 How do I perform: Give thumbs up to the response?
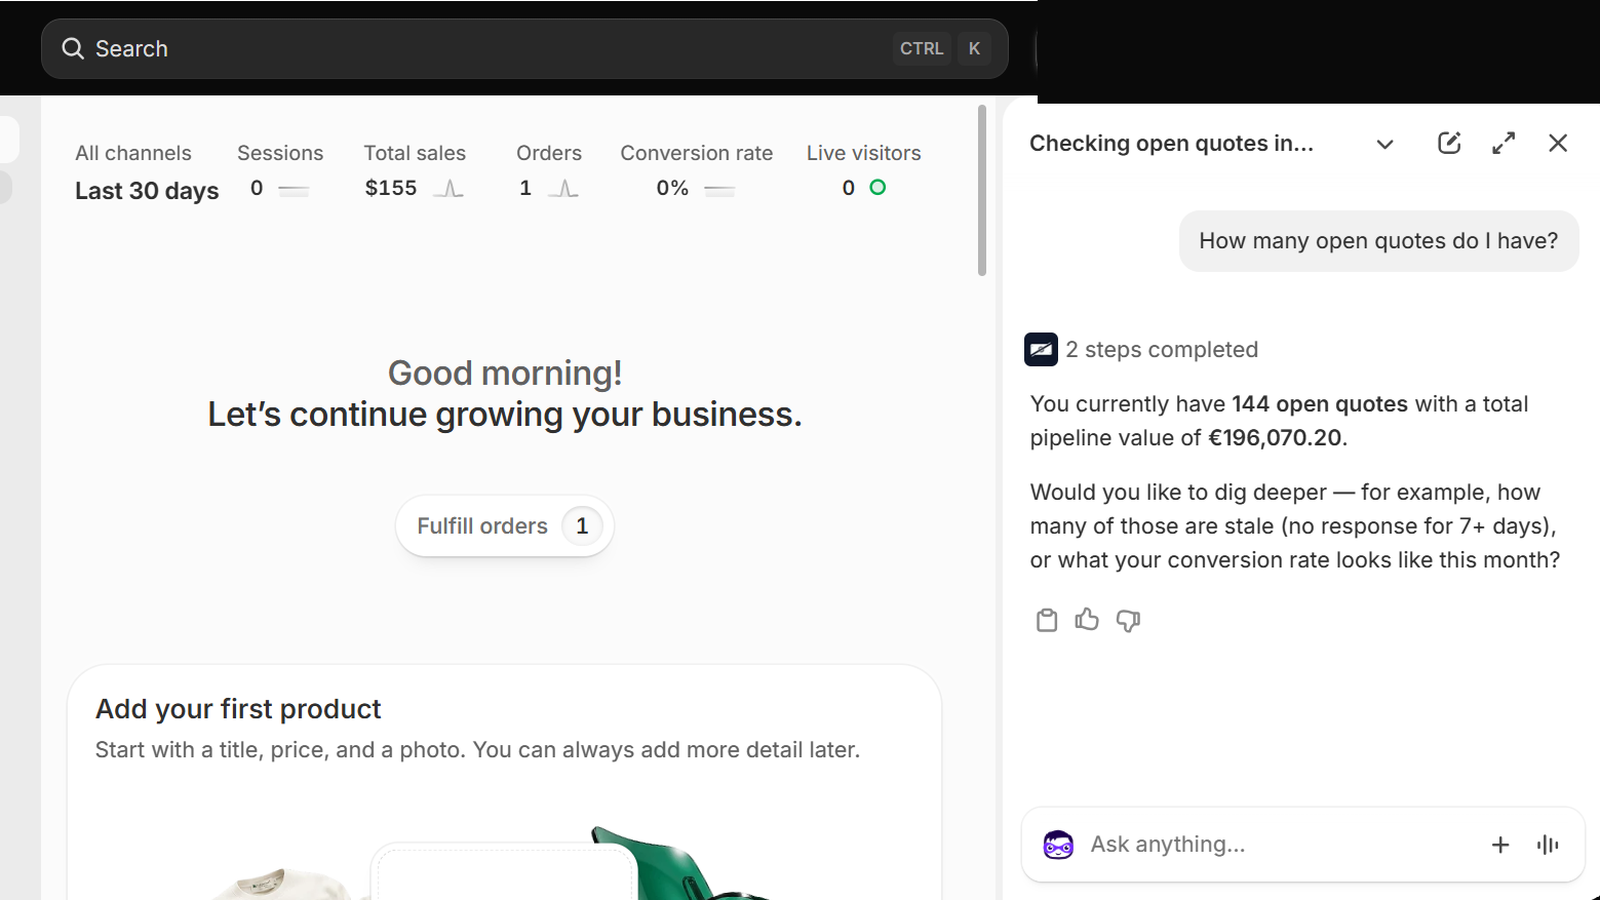tap(1087, 620)
